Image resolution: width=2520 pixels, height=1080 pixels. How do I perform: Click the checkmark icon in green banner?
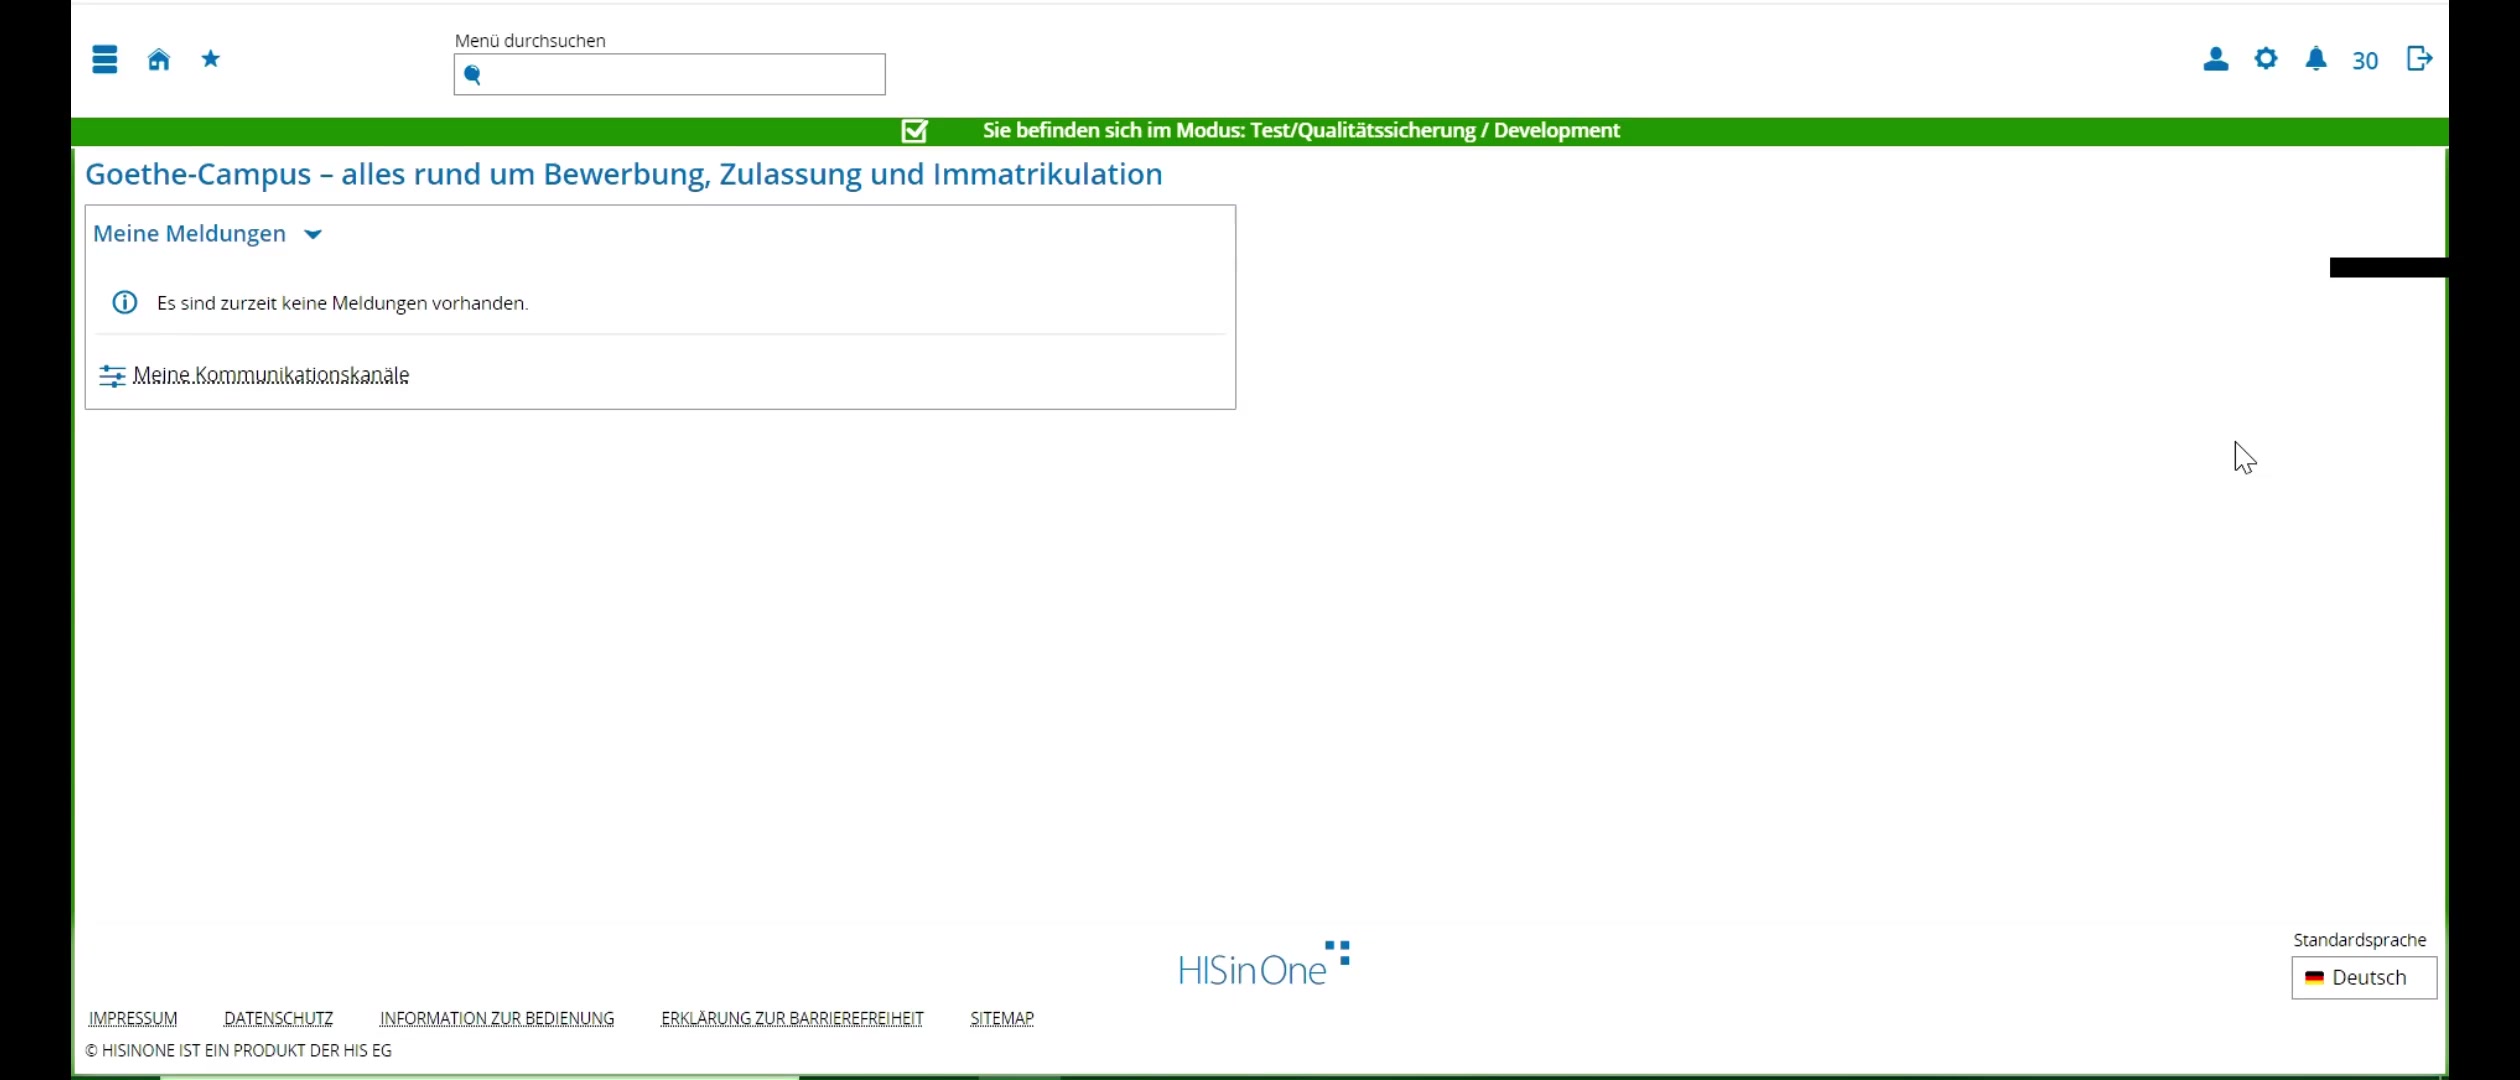tap(914, 131)
